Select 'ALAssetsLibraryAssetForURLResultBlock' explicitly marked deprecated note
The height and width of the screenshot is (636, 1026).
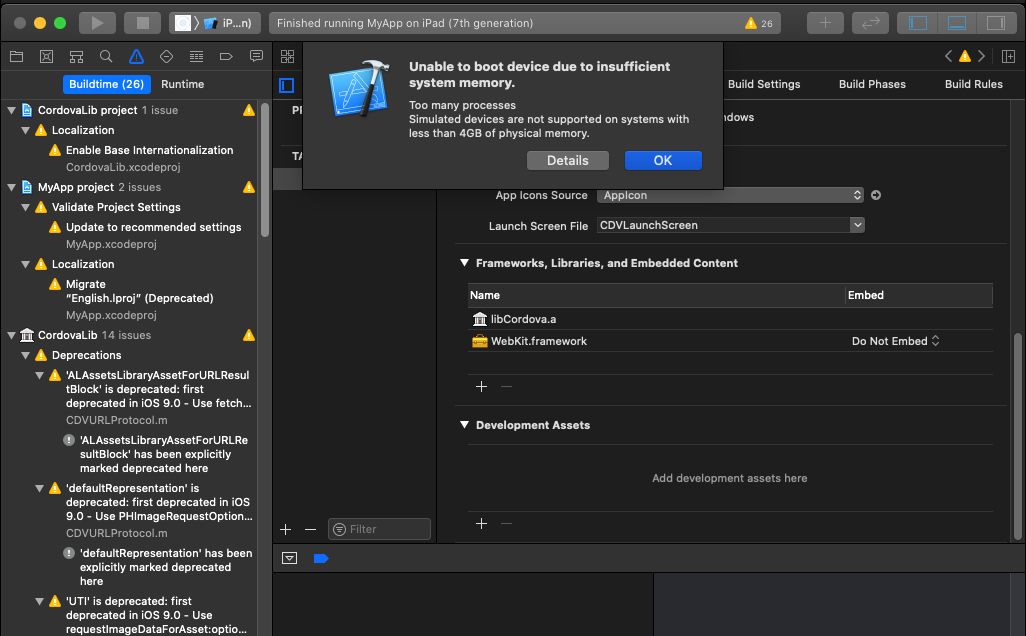point(164,454)
